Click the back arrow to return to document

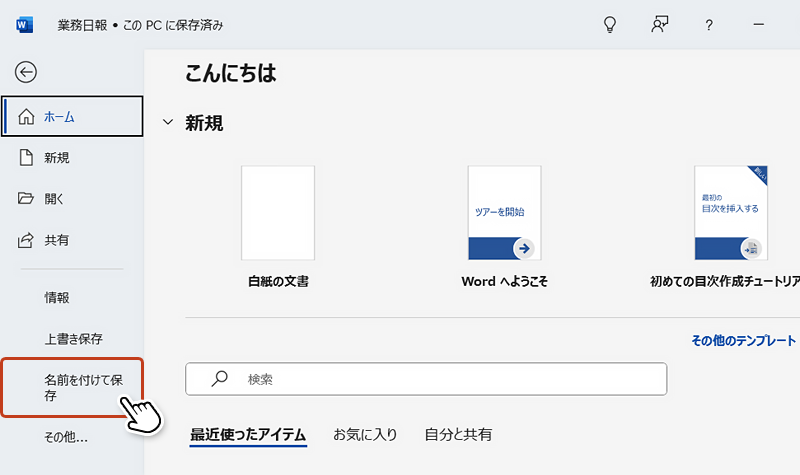(26, 72)
